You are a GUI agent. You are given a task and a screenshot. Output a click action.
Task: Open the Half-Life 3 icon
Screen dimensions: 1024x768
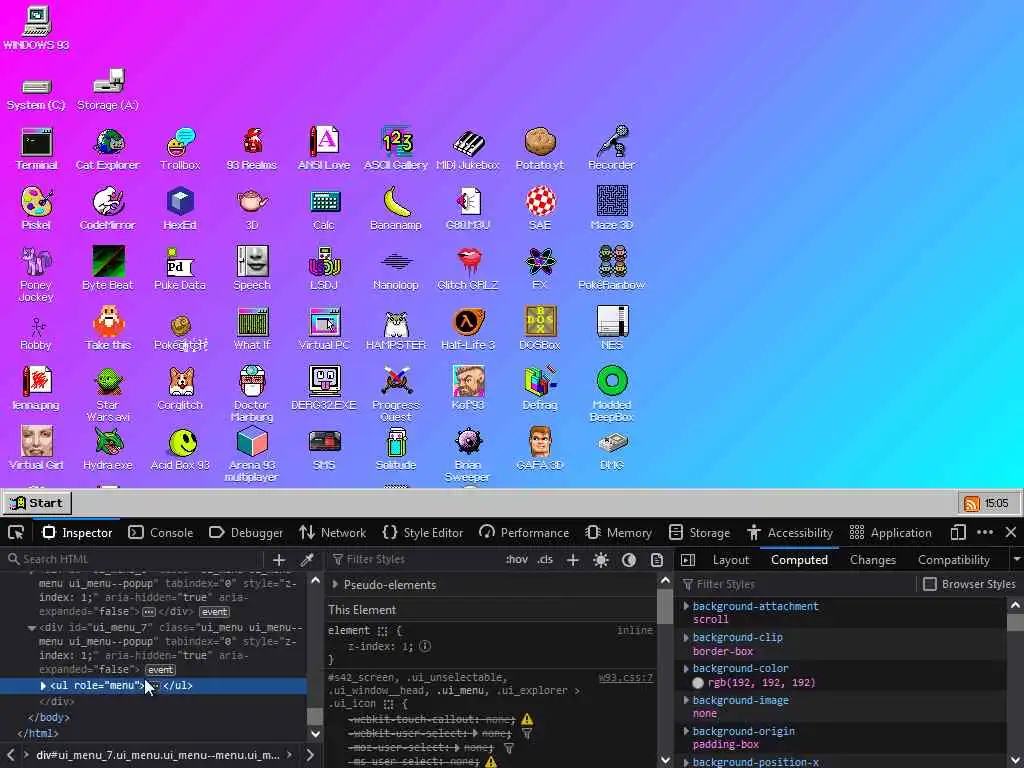pyautogui.click(x=468, y=328)
